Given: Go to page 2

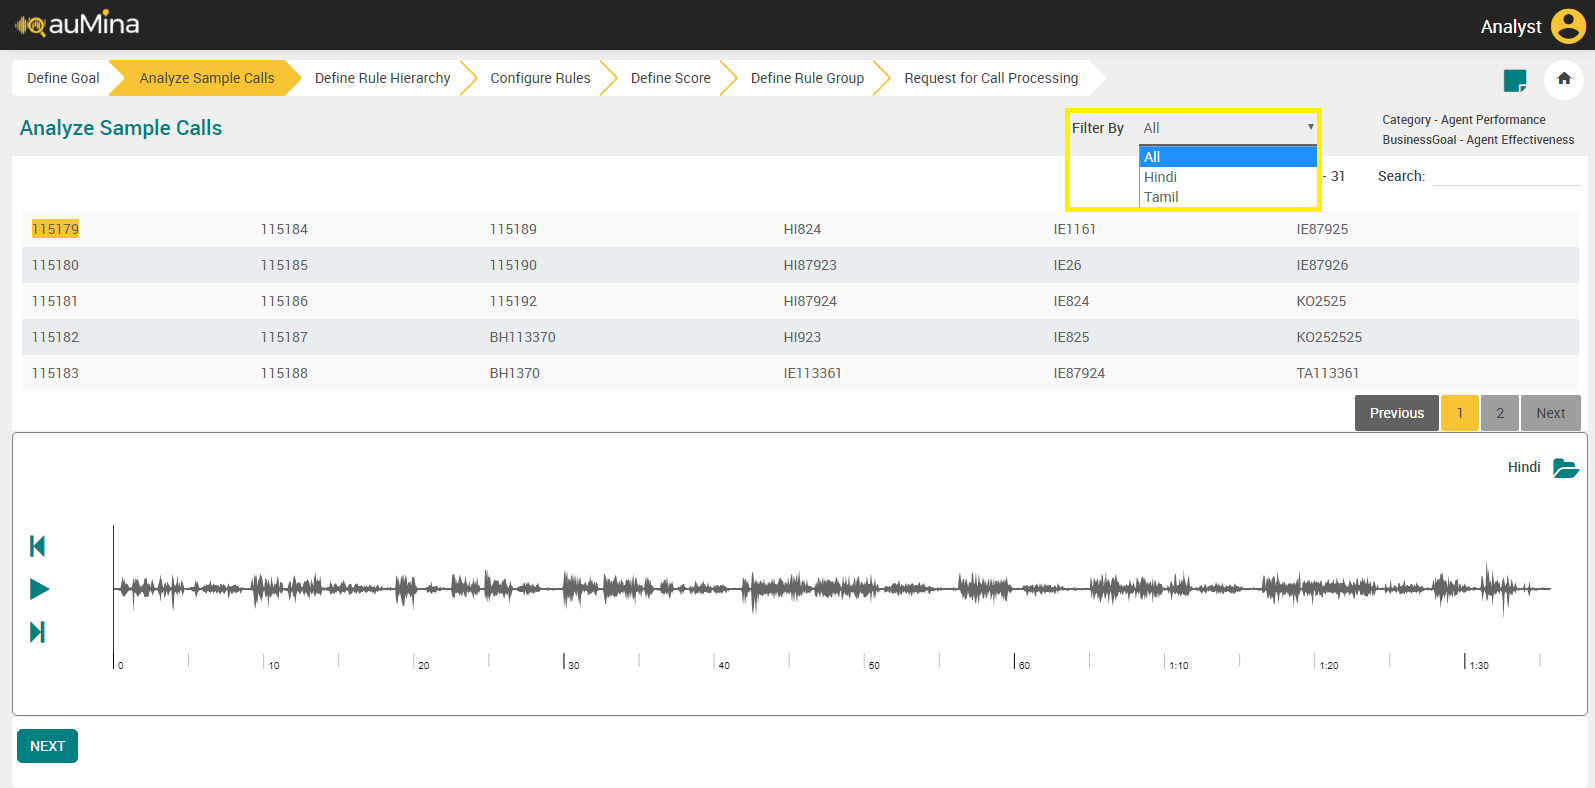Looking at the screenshot, I should point(1500,413).
